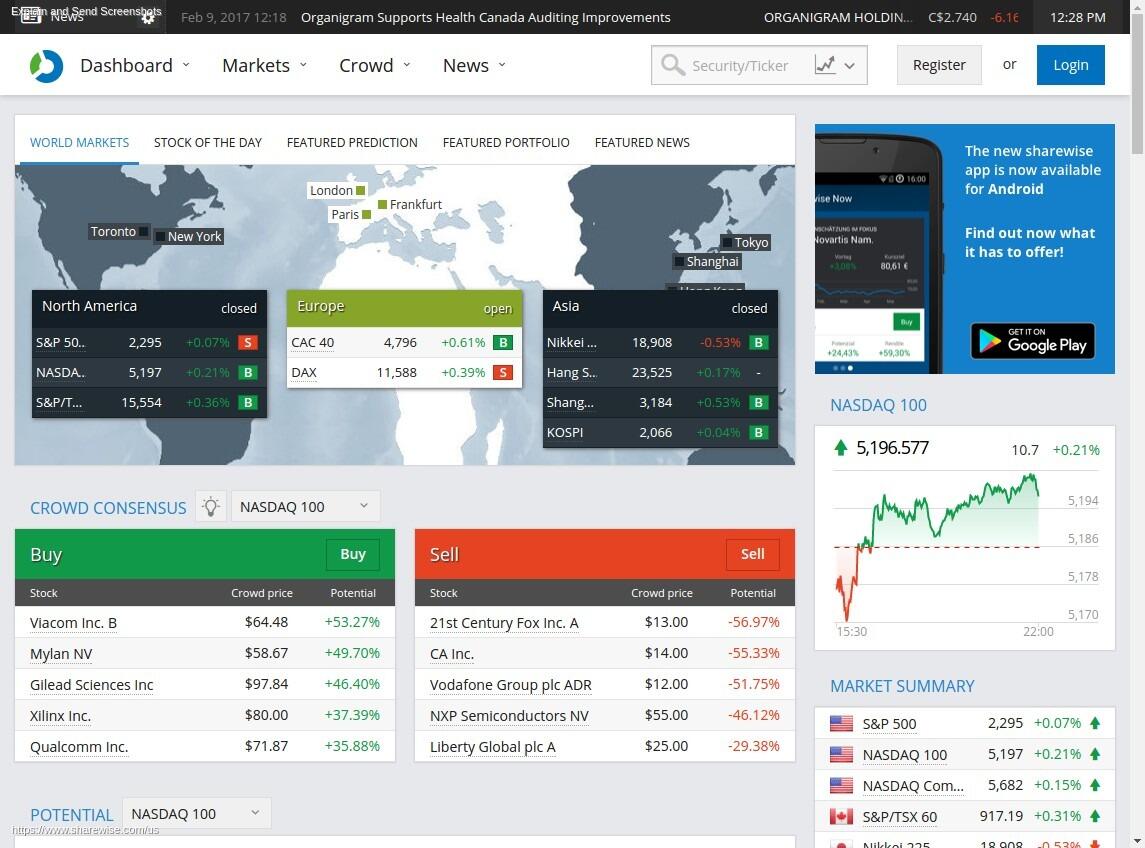Open the Crowd Consensus NASDAQ 100 dropdown
Viewport: 1145px width, 848px height.
[x=305, y=506]
